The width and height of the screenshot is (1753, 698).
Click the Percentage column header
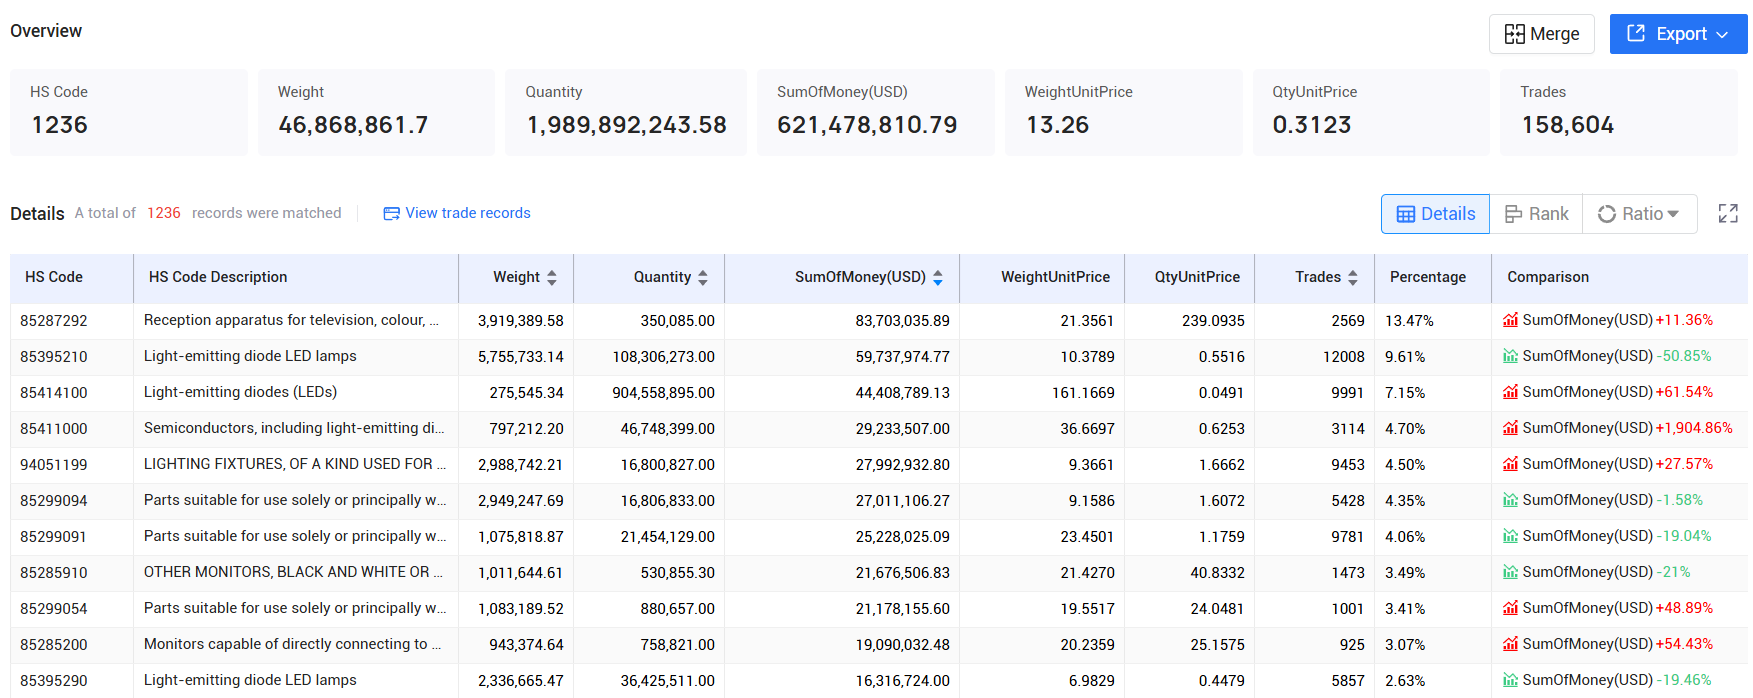point(1428,277)
